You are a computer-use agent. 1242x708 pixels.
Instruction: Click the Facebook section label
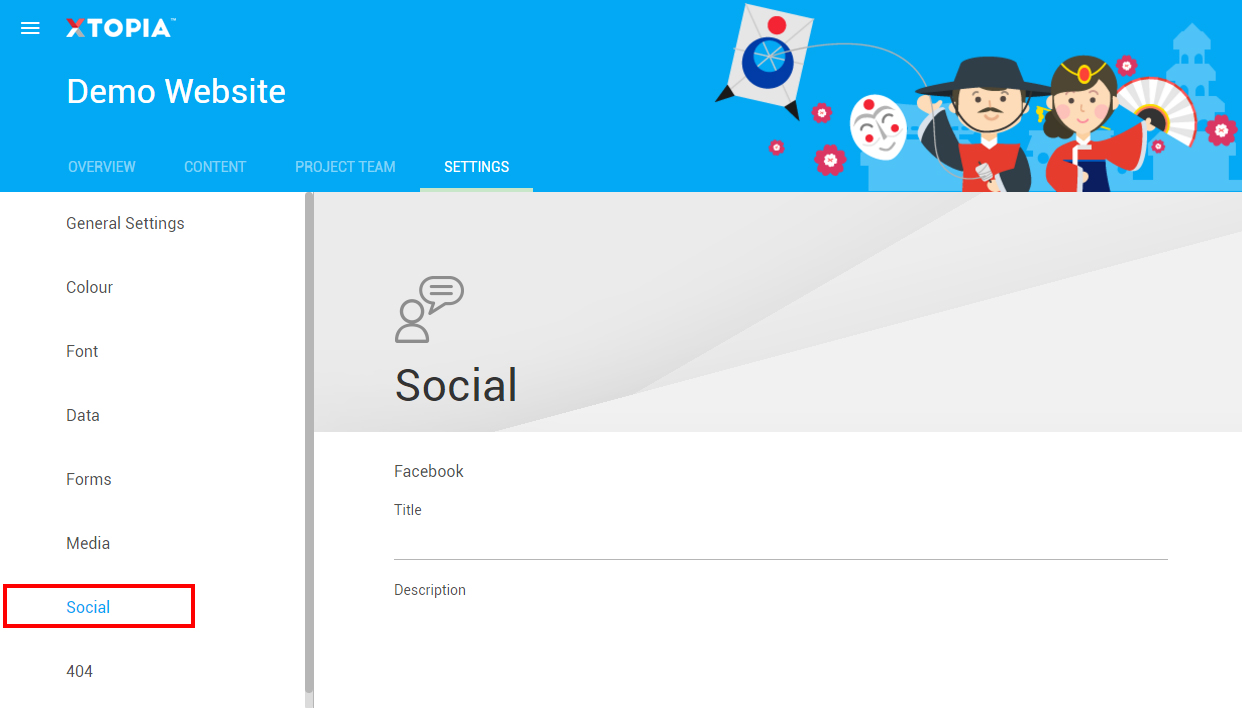(x=429, y=471)
